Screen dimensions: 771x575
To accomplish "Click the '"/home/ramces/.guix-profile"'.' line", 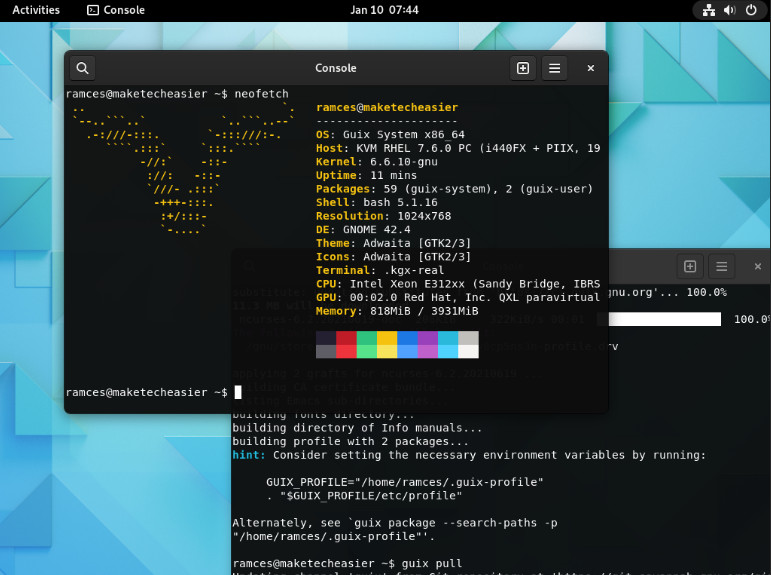I will 334,536.
